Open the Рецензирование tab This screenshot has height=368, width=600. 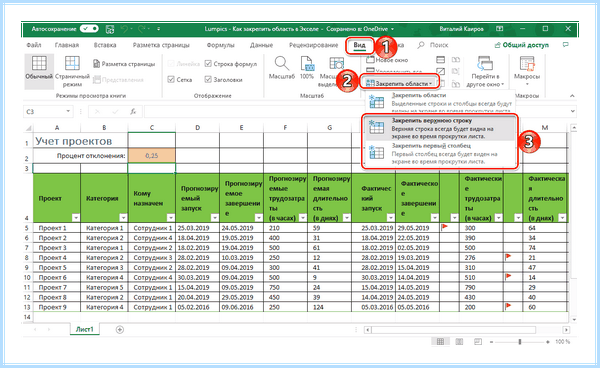tap(313, 45)
